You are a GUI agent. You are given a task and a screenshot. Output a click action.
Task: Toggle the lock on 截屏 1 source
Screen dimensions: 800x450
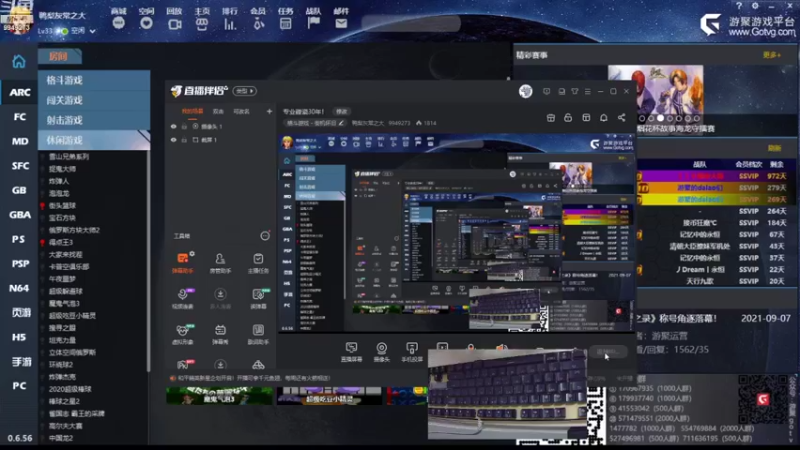[x=184, y=140]
